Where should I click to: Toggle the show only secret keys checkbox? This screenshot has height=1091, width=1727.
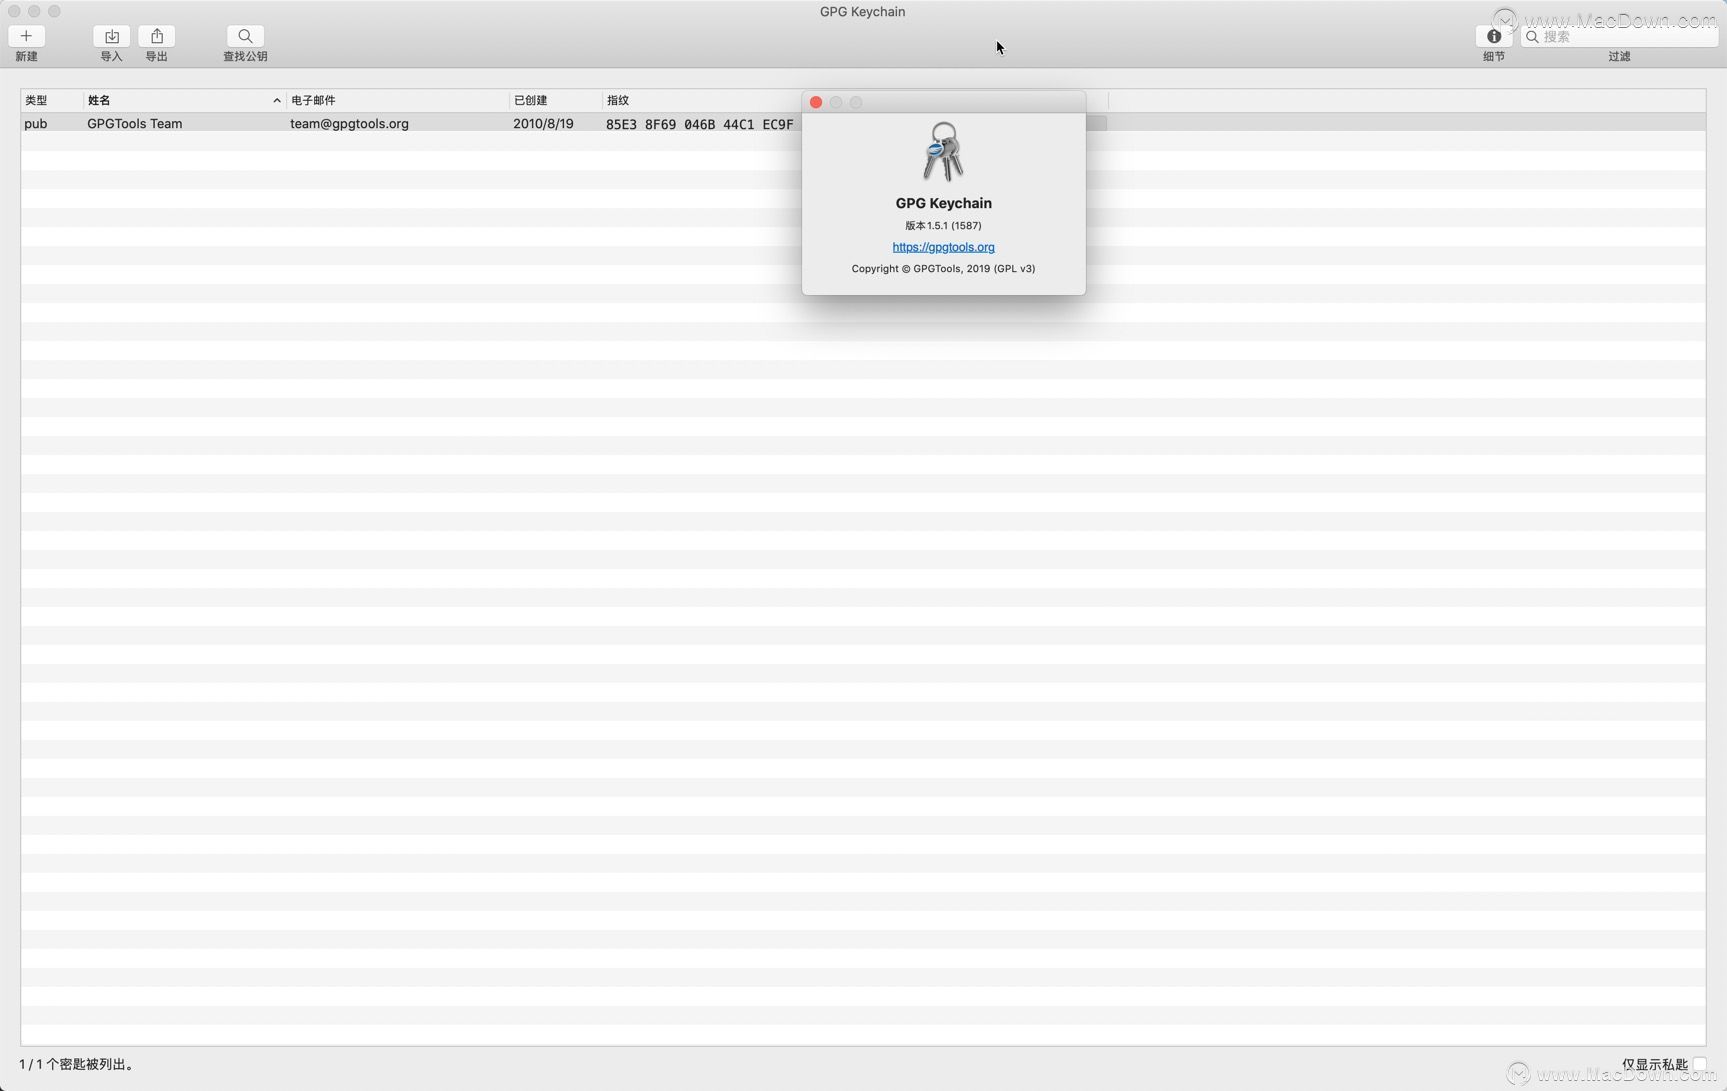tap(1699, 1064)
